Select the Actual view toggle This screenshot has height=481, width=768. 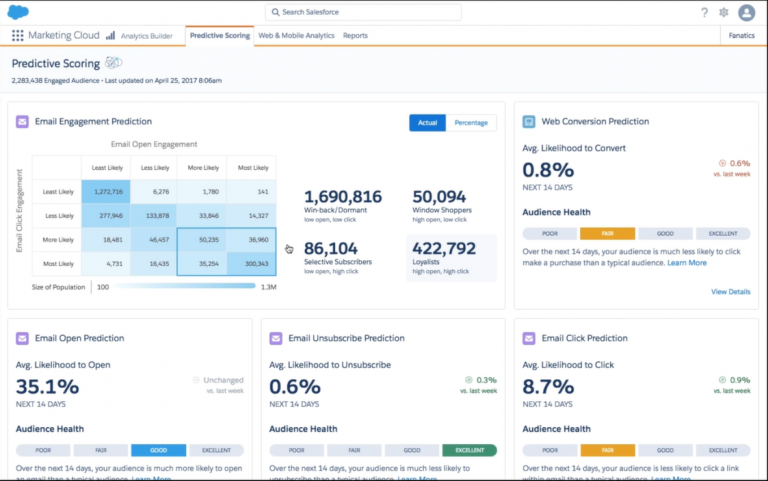[x=427, y=122]
